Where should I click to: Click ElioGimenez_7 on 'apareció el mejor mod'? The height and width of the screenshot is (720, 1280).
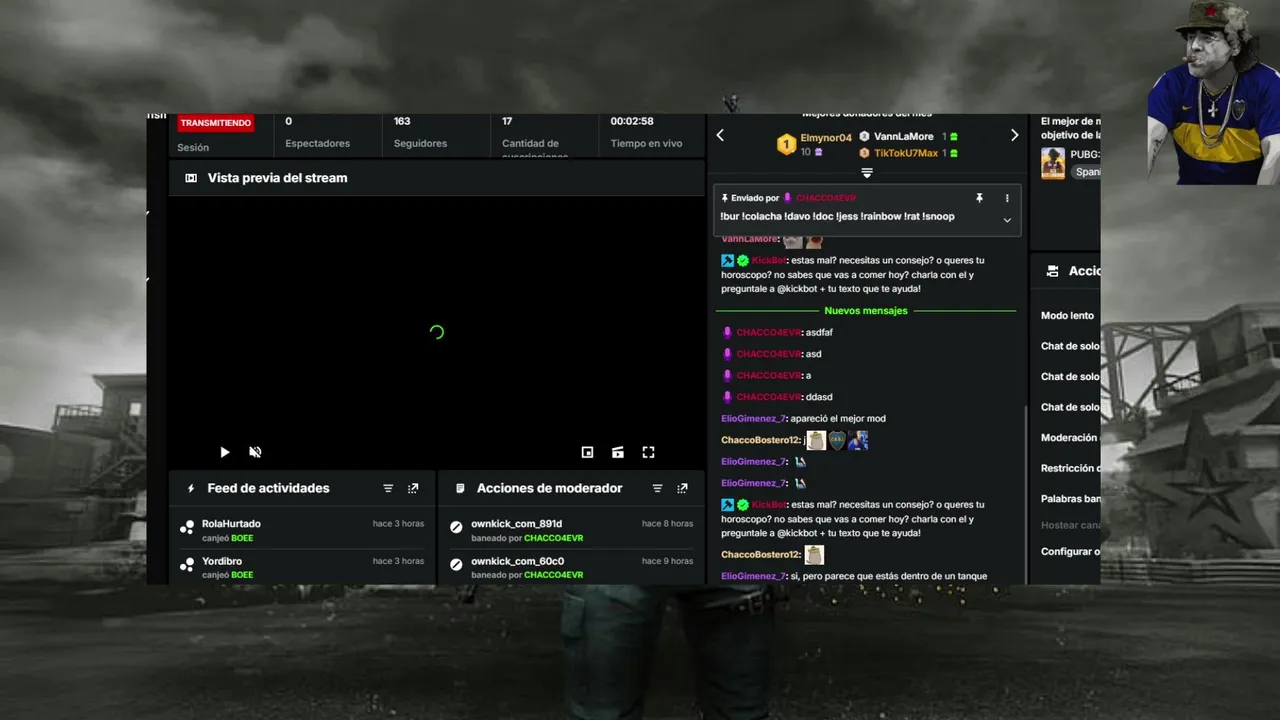754,419
